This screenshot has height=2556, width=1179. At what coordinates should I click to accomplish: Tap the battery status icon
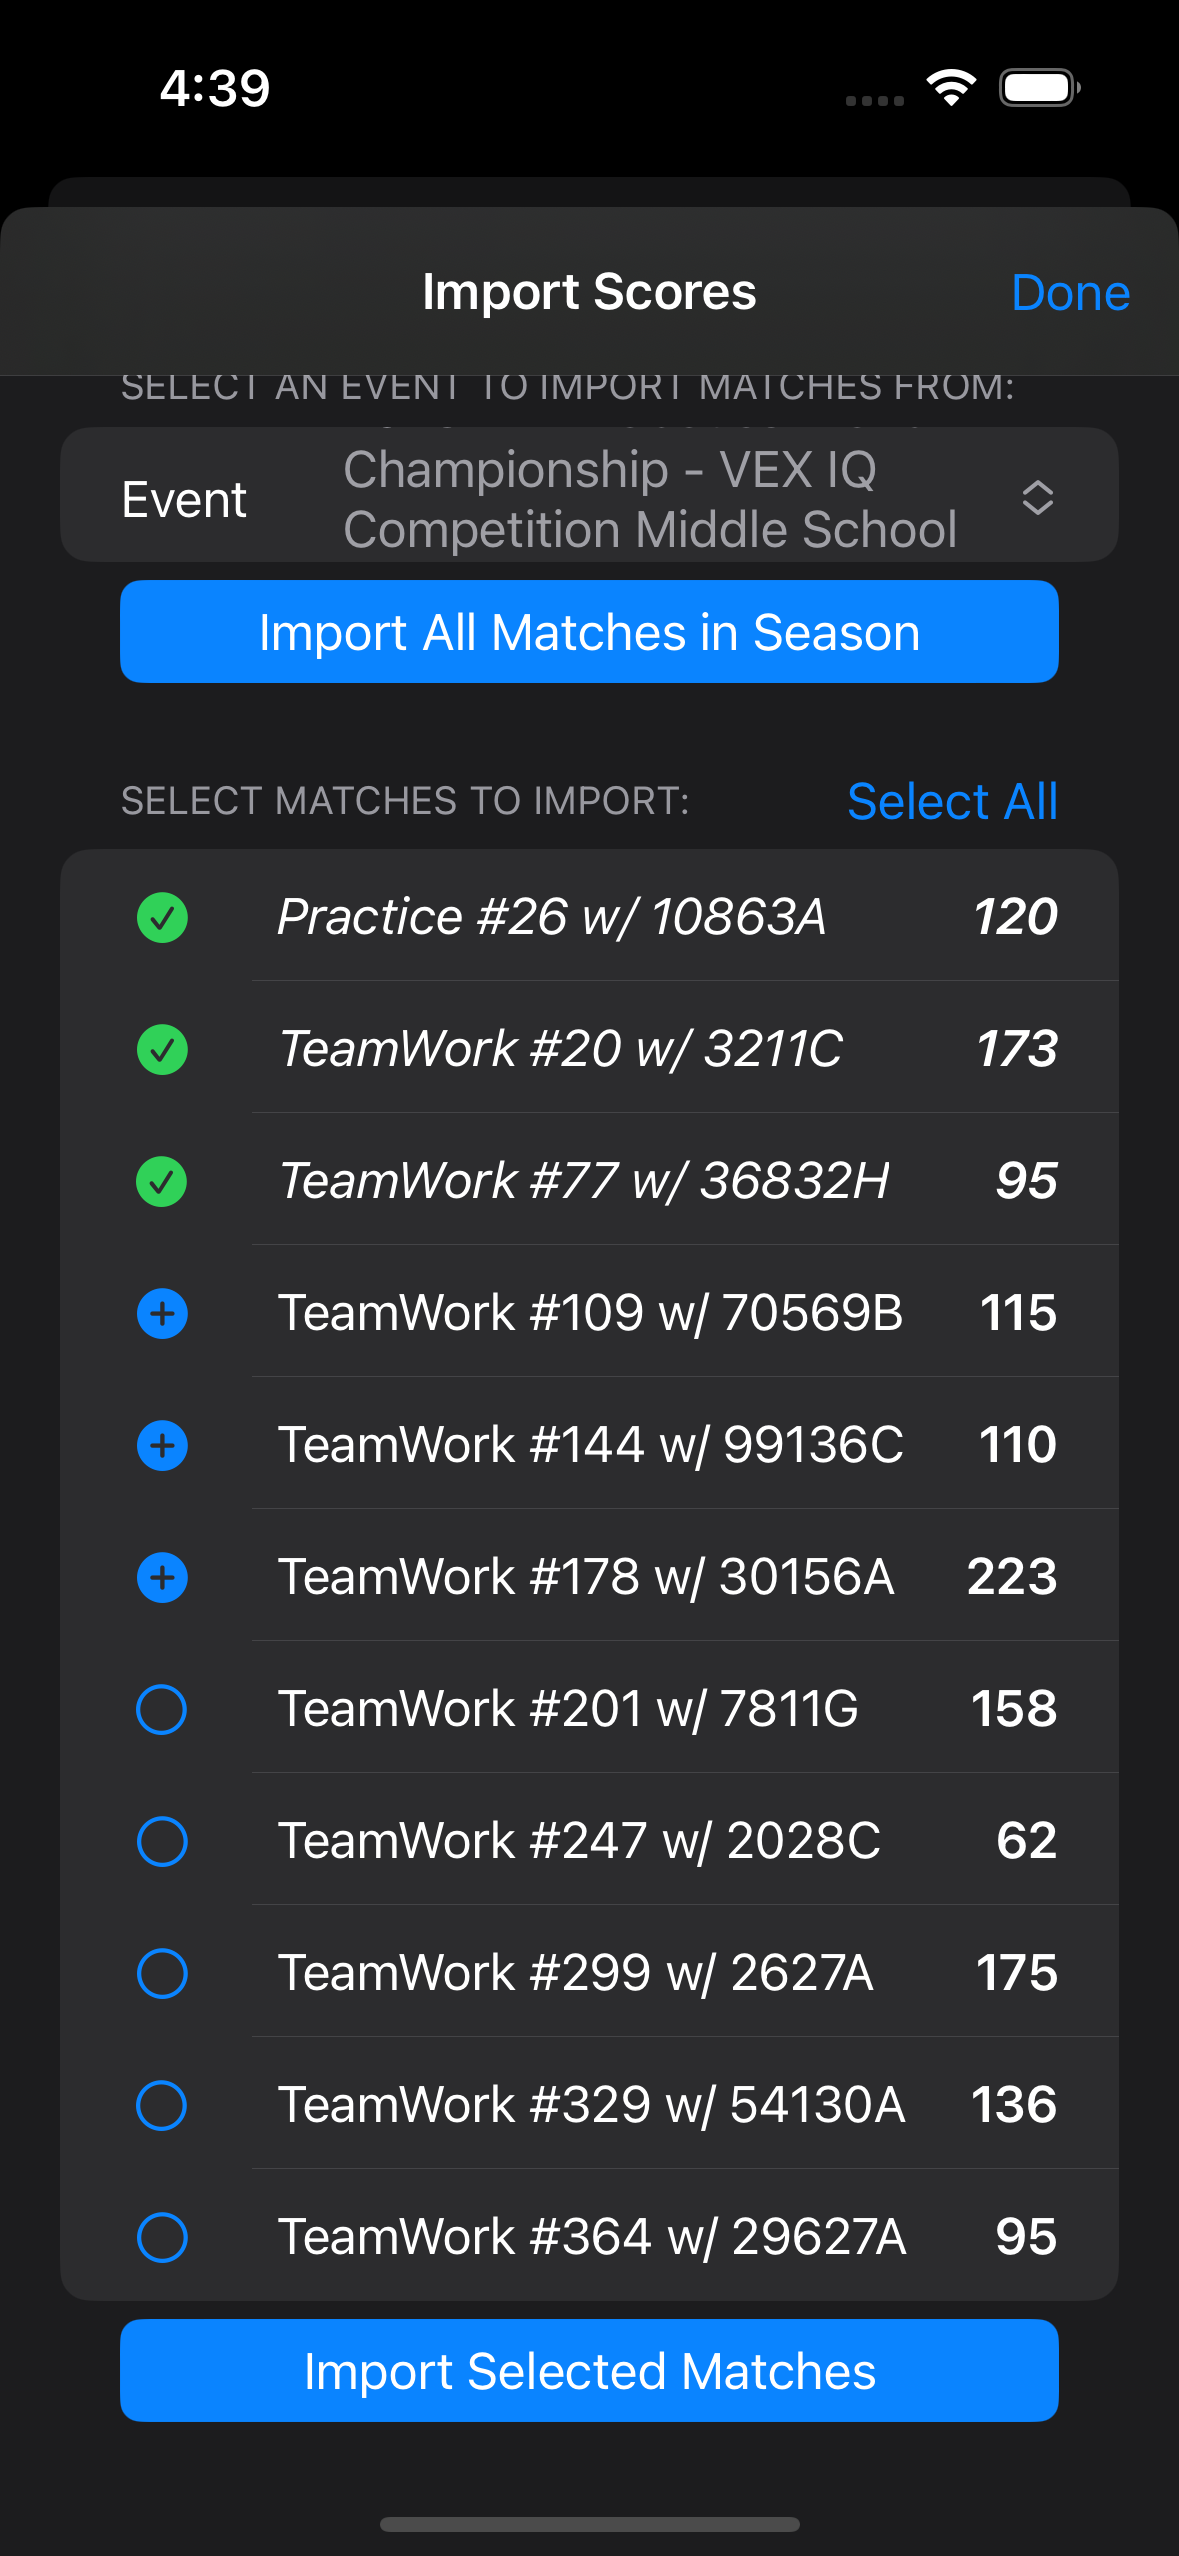[x=1040, y=88]
